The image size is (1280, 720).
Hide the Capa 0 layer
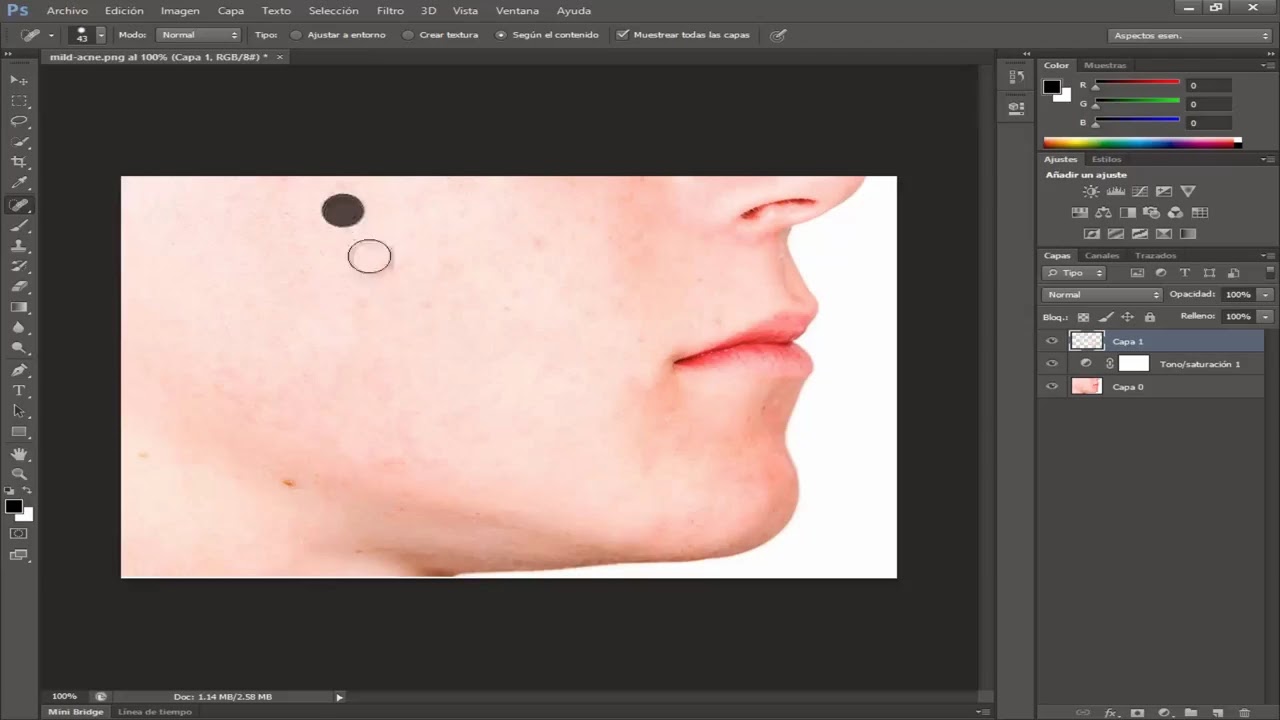[1051, 386]
